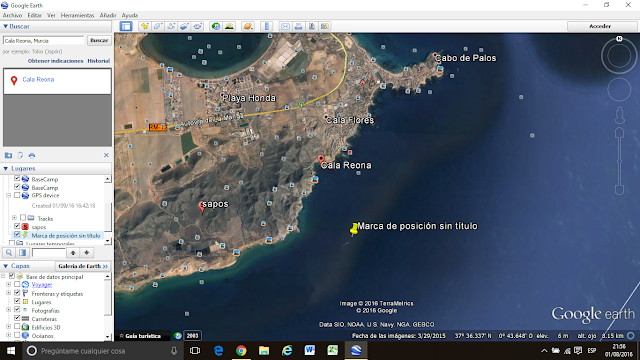Click the split-panel icon next to the magnifier
Image resolution: width=640 pixels, height=360 pixels.
[22, 253]
